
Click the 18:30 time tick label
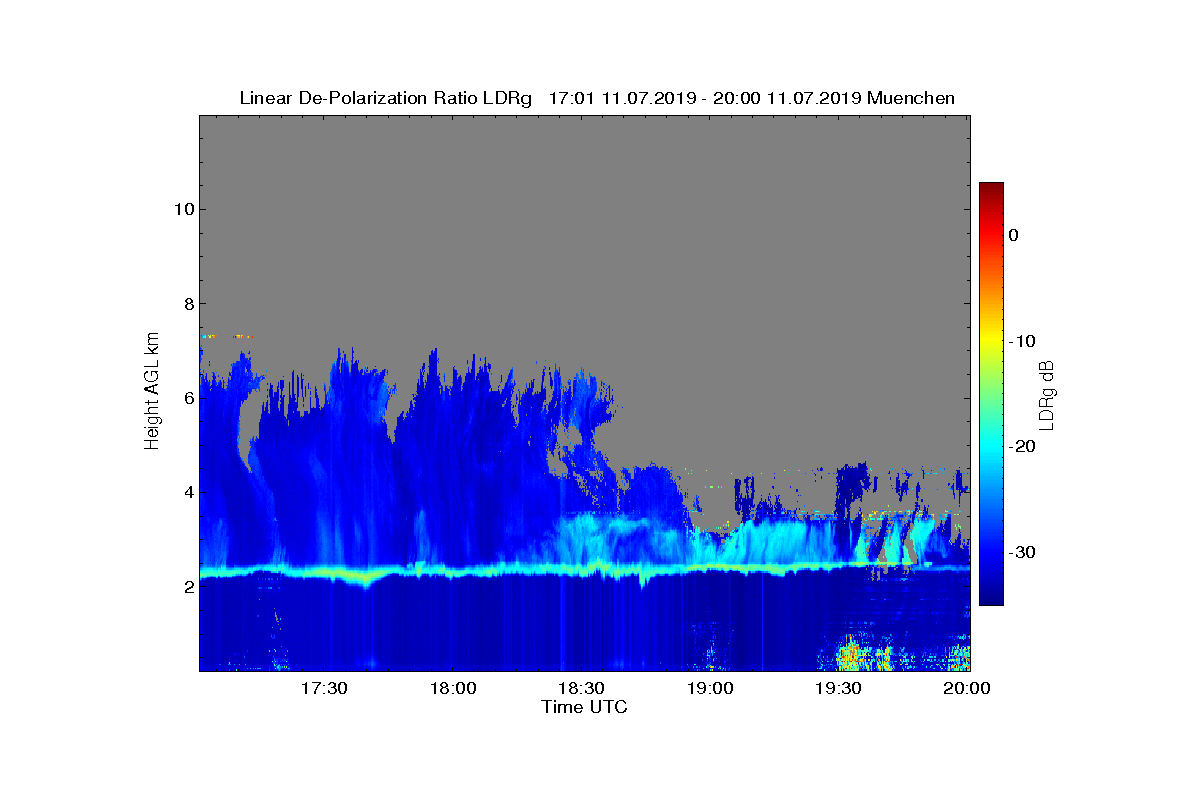(581, 689)
